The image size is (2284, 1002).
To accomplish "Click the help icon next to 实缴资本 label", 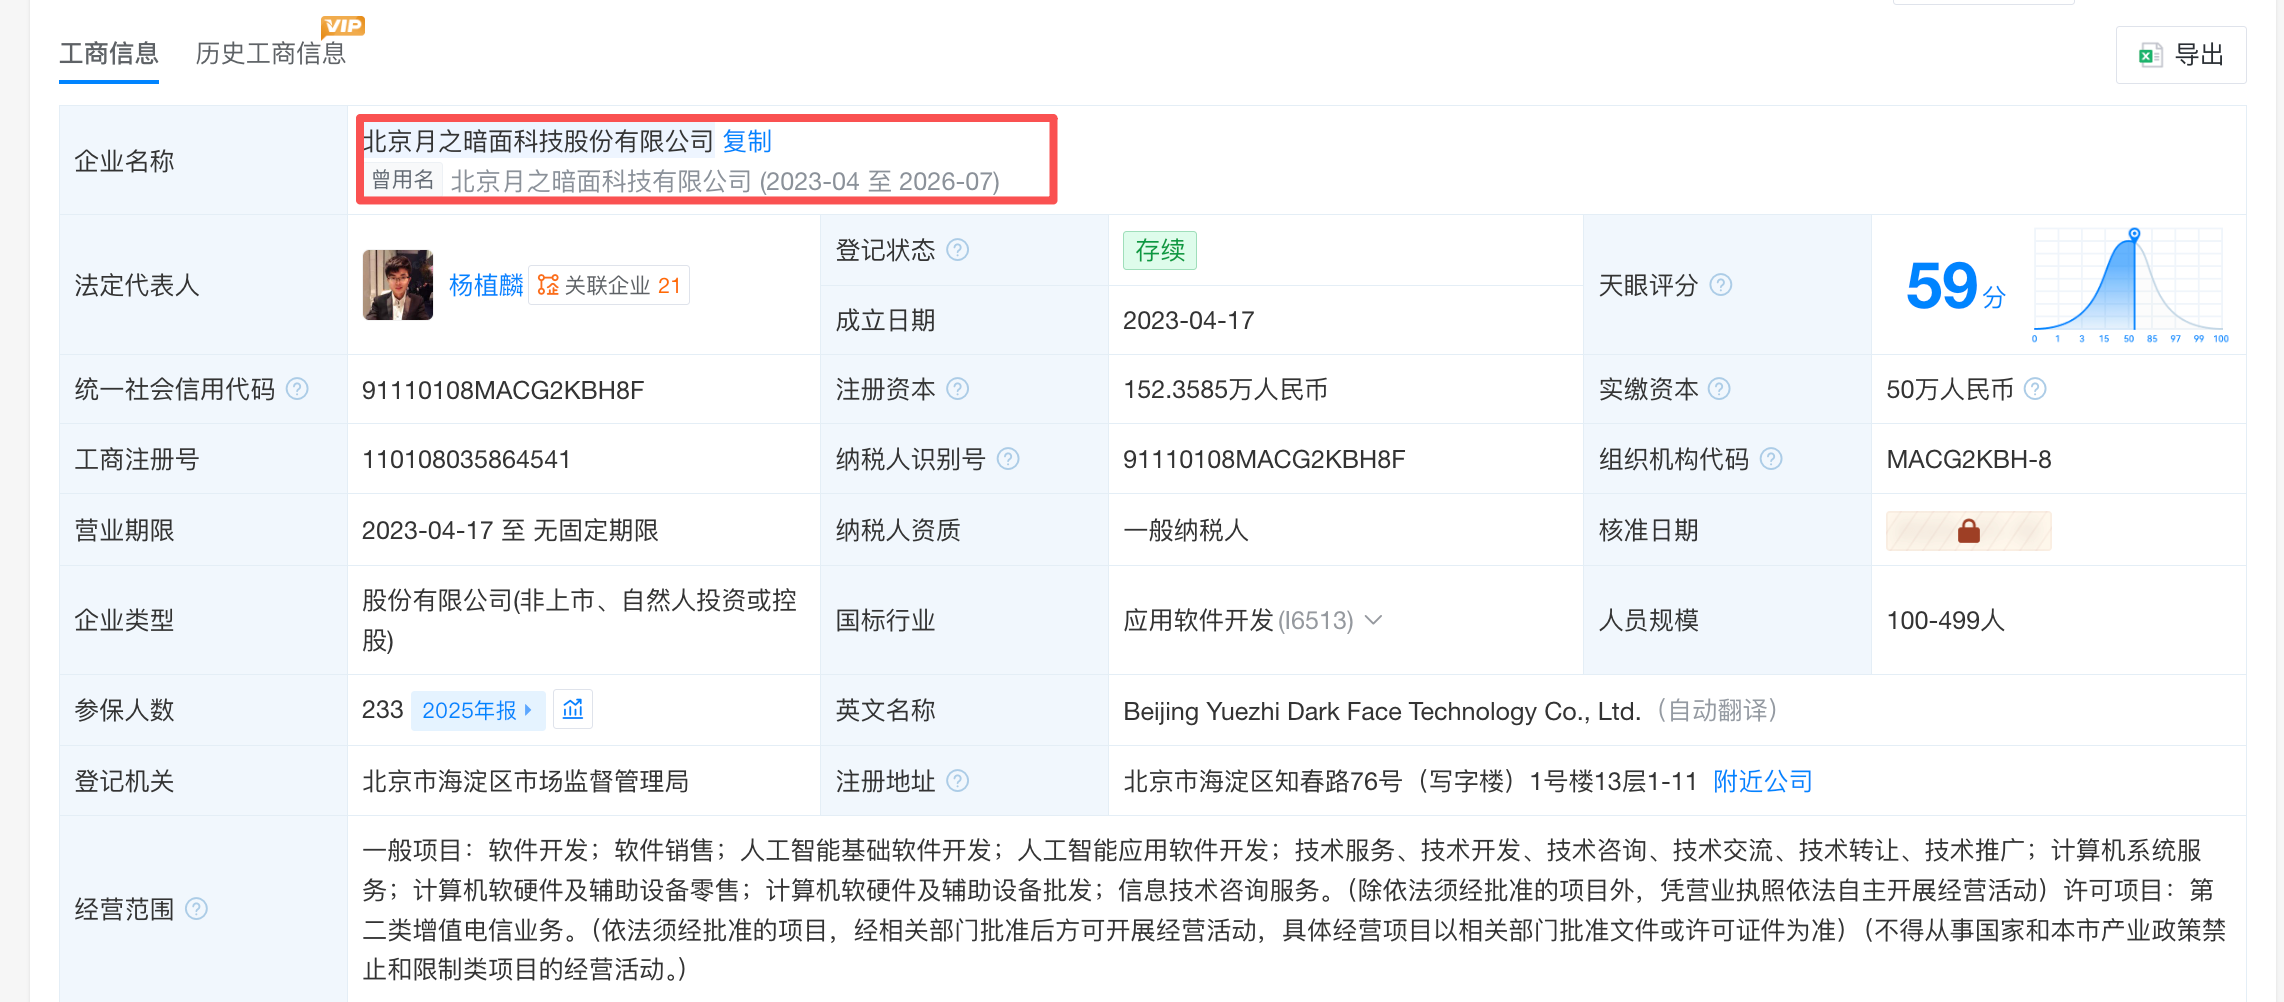I will tap(1719, 389).
